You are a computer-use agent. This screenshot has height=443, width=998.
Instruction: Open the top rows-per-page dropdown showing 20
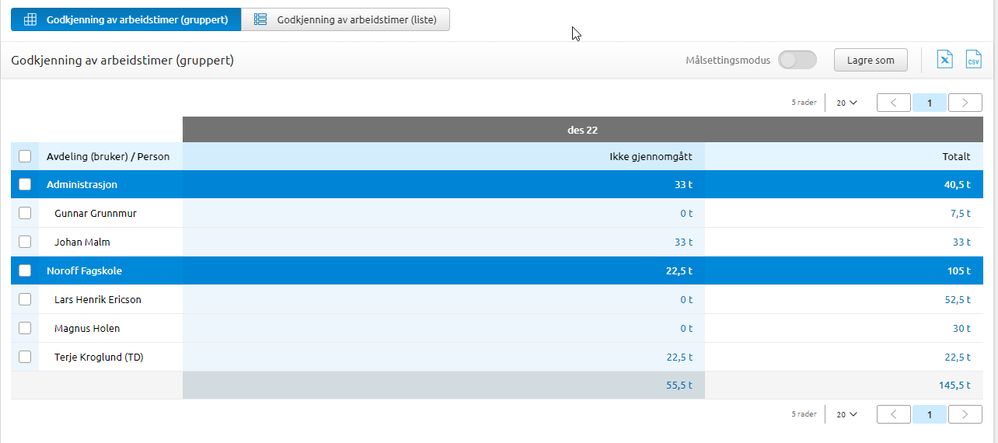tap(847, 102)
